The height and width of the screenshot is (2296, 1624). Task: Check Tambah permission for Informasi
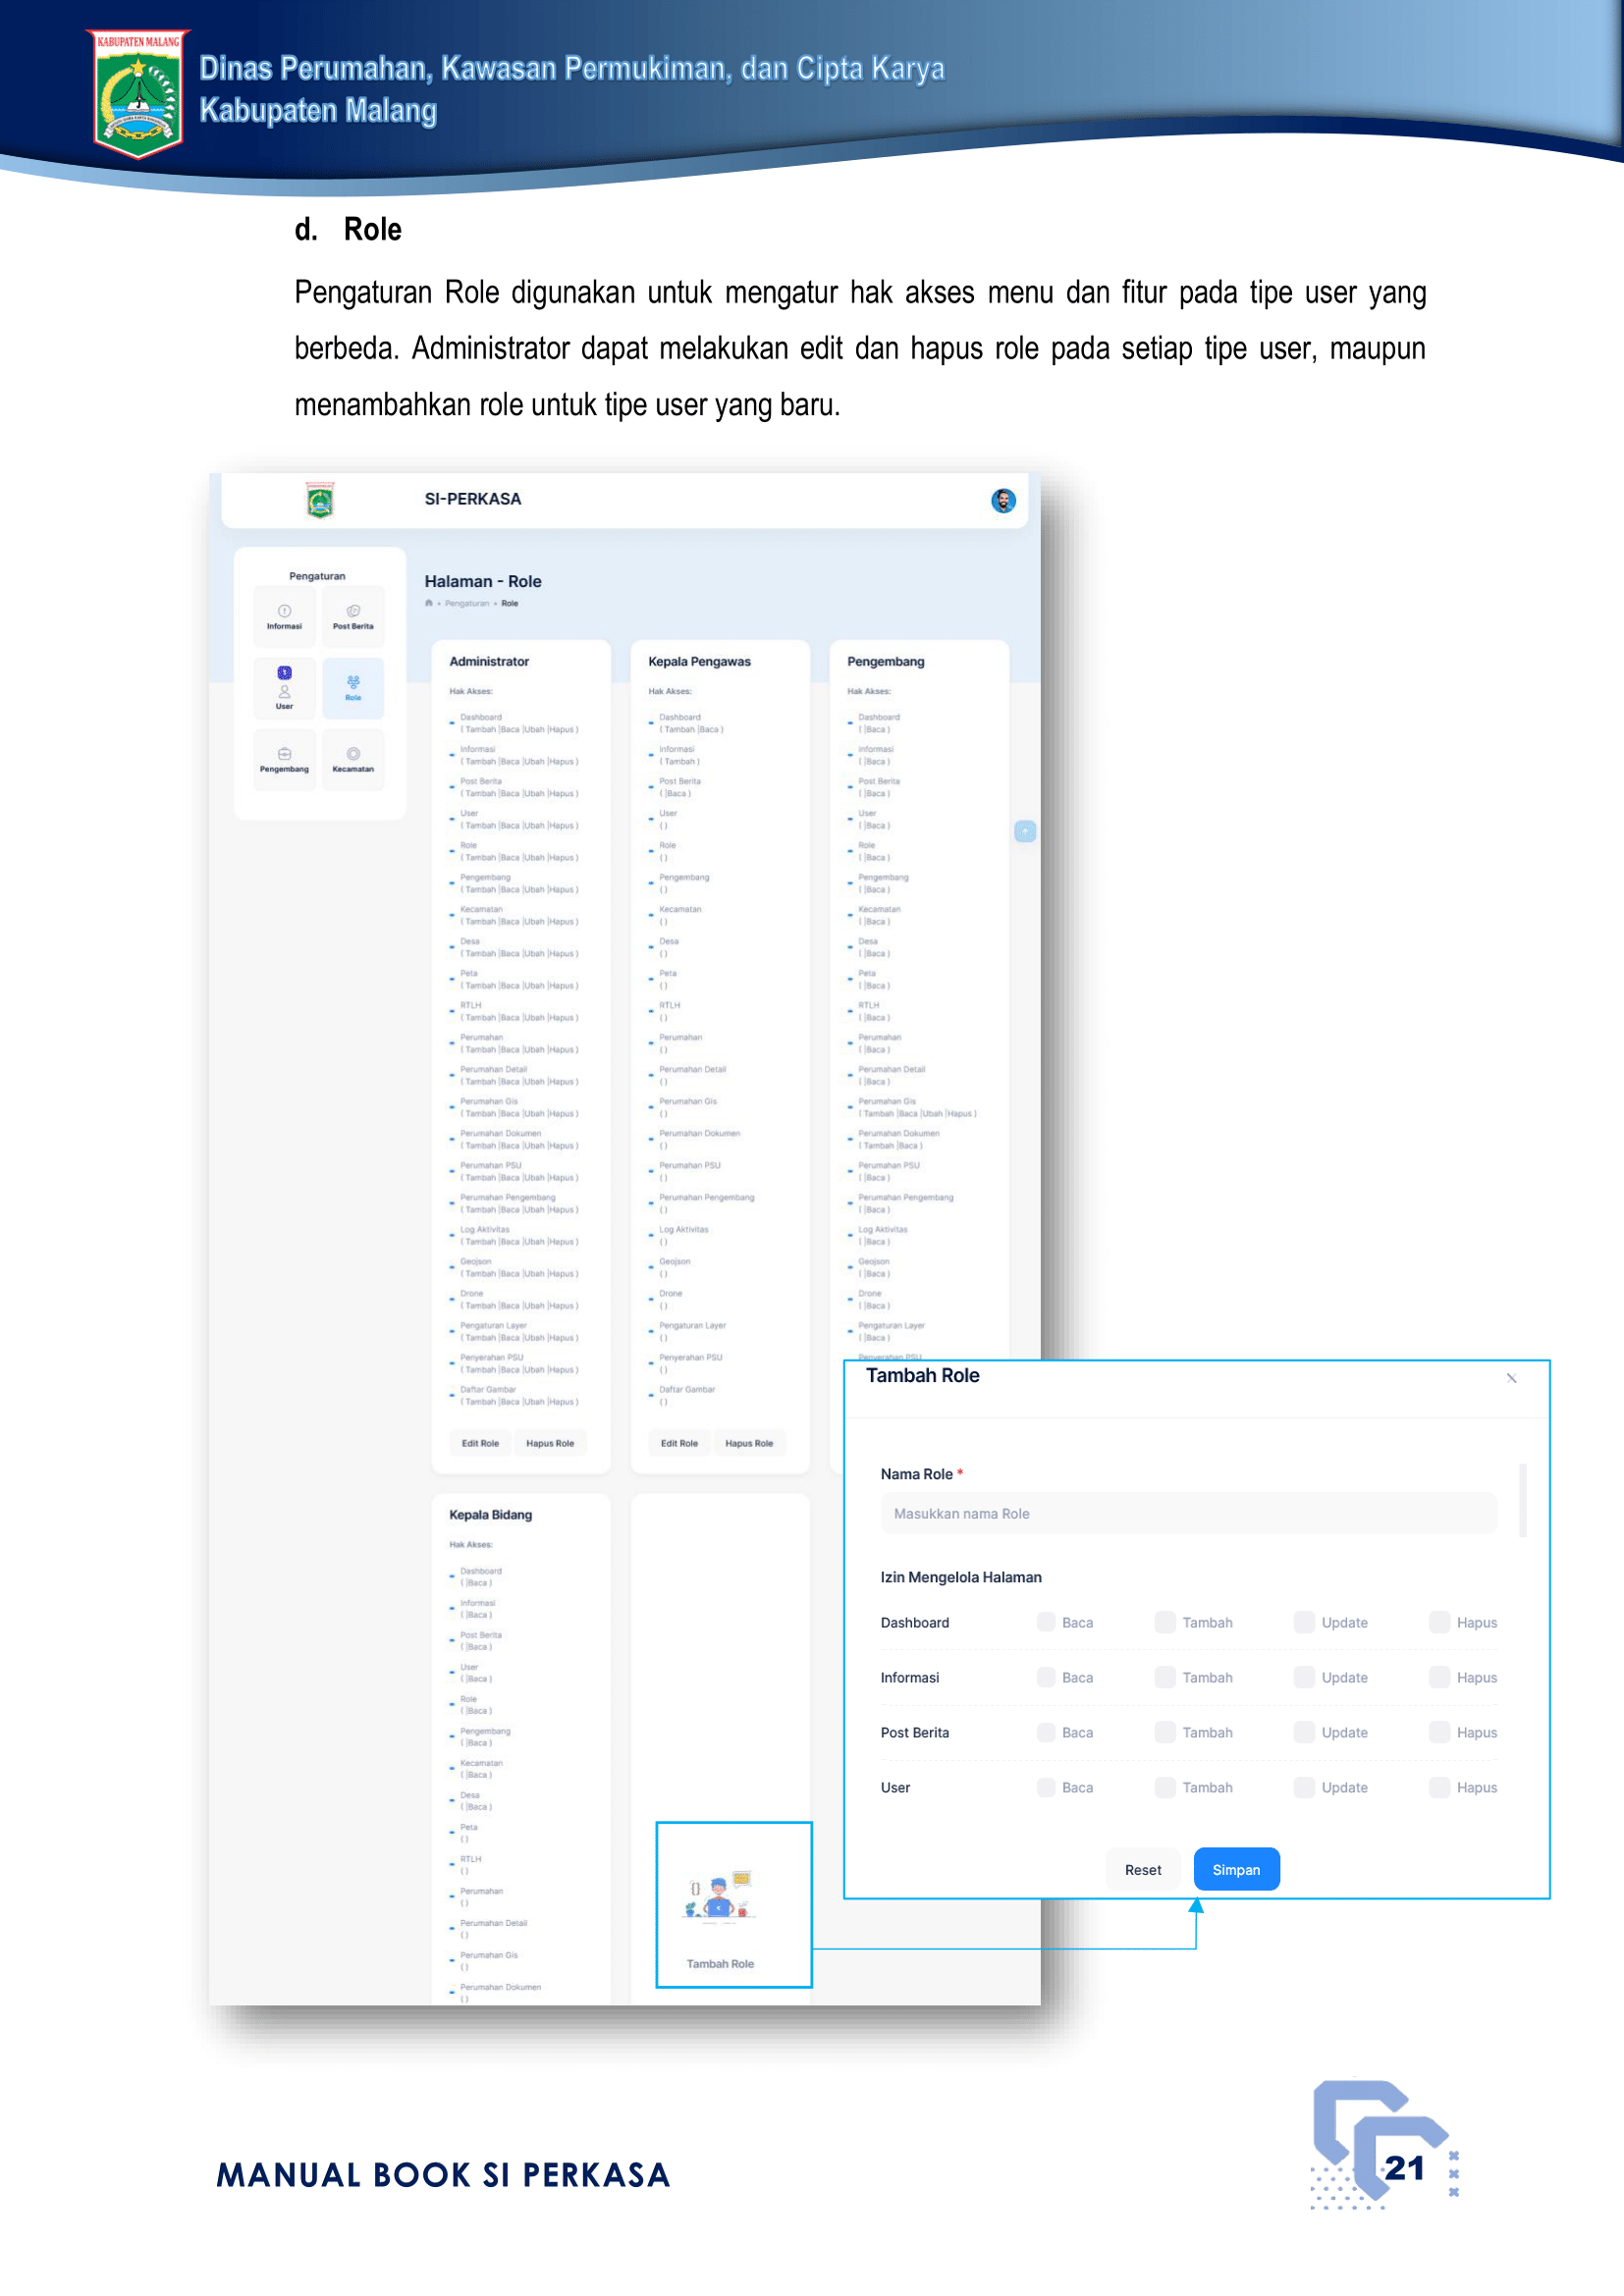1165,1677
